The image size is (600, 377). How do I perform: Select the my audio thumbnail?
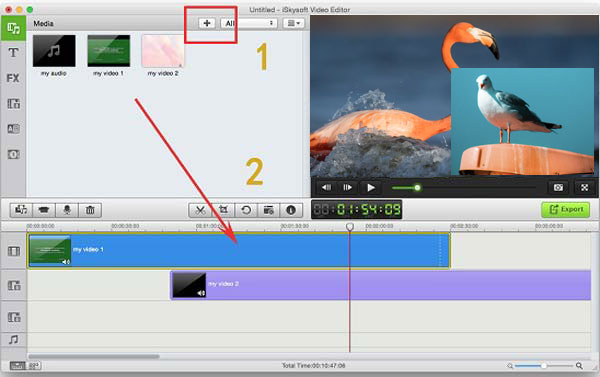pos(54,51)
